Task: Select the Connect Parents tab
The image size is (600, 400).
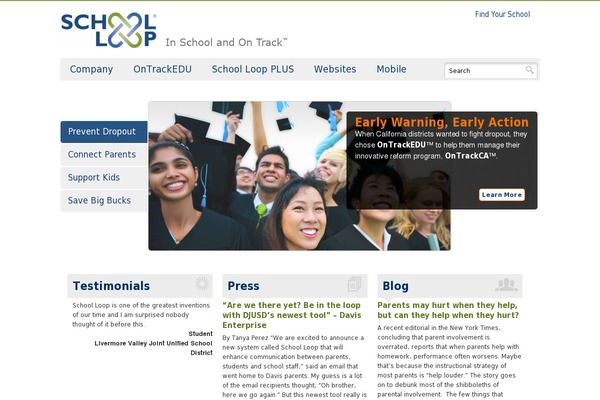Action: tap(104, 155)
